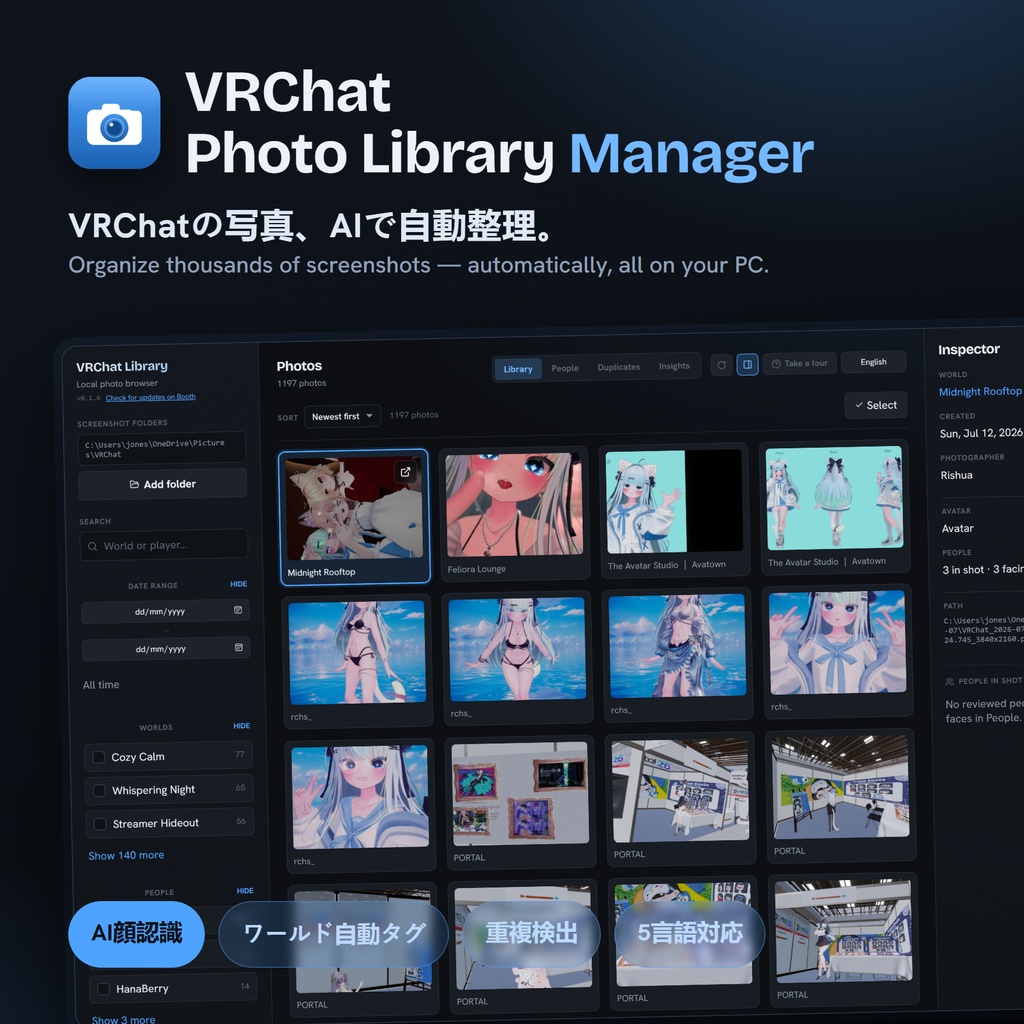Switch to the Duplicates tab

[618, 367]
